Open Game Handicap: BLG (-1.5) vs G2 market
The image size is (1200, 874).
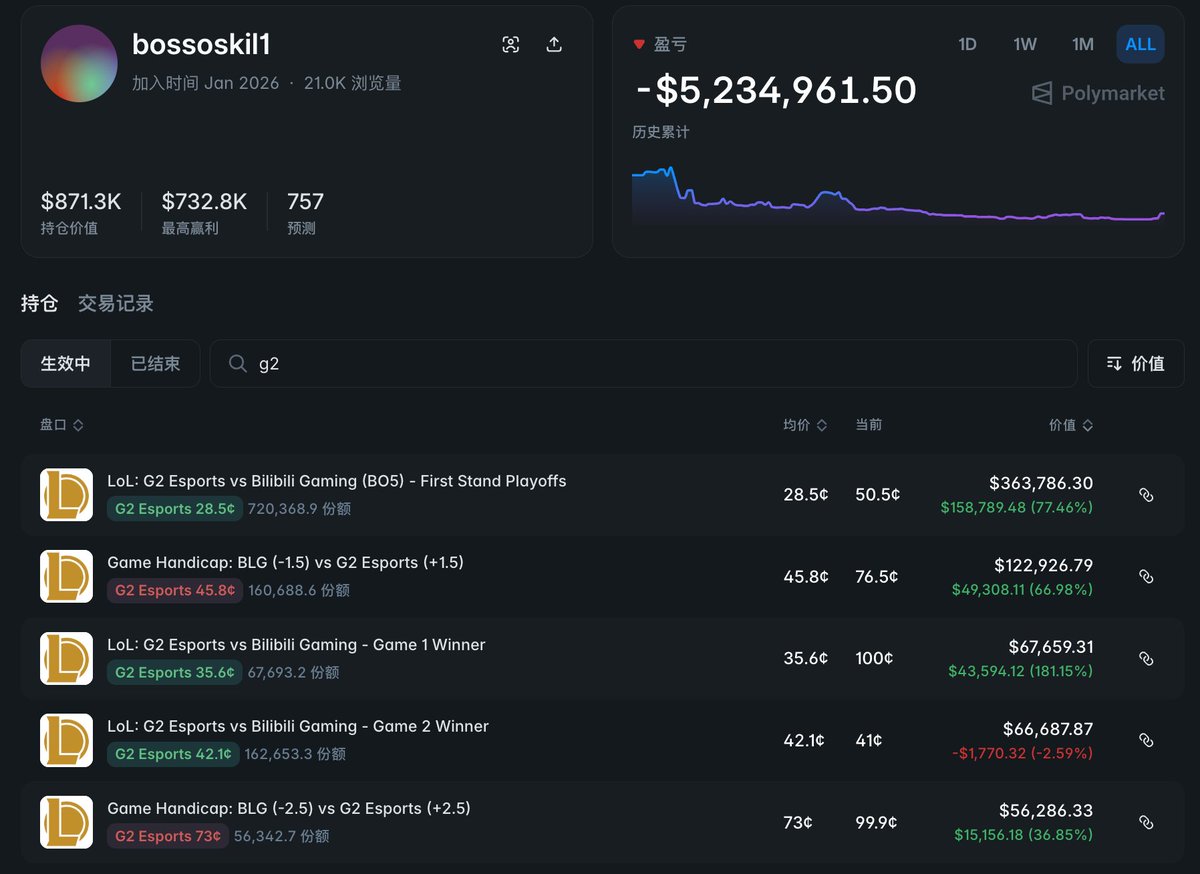tap(286, 563)
